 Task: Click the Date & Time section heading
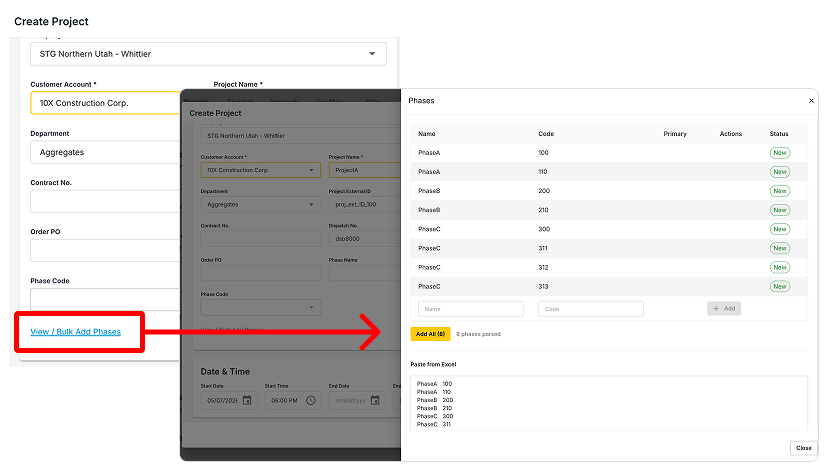pos(225,371)
